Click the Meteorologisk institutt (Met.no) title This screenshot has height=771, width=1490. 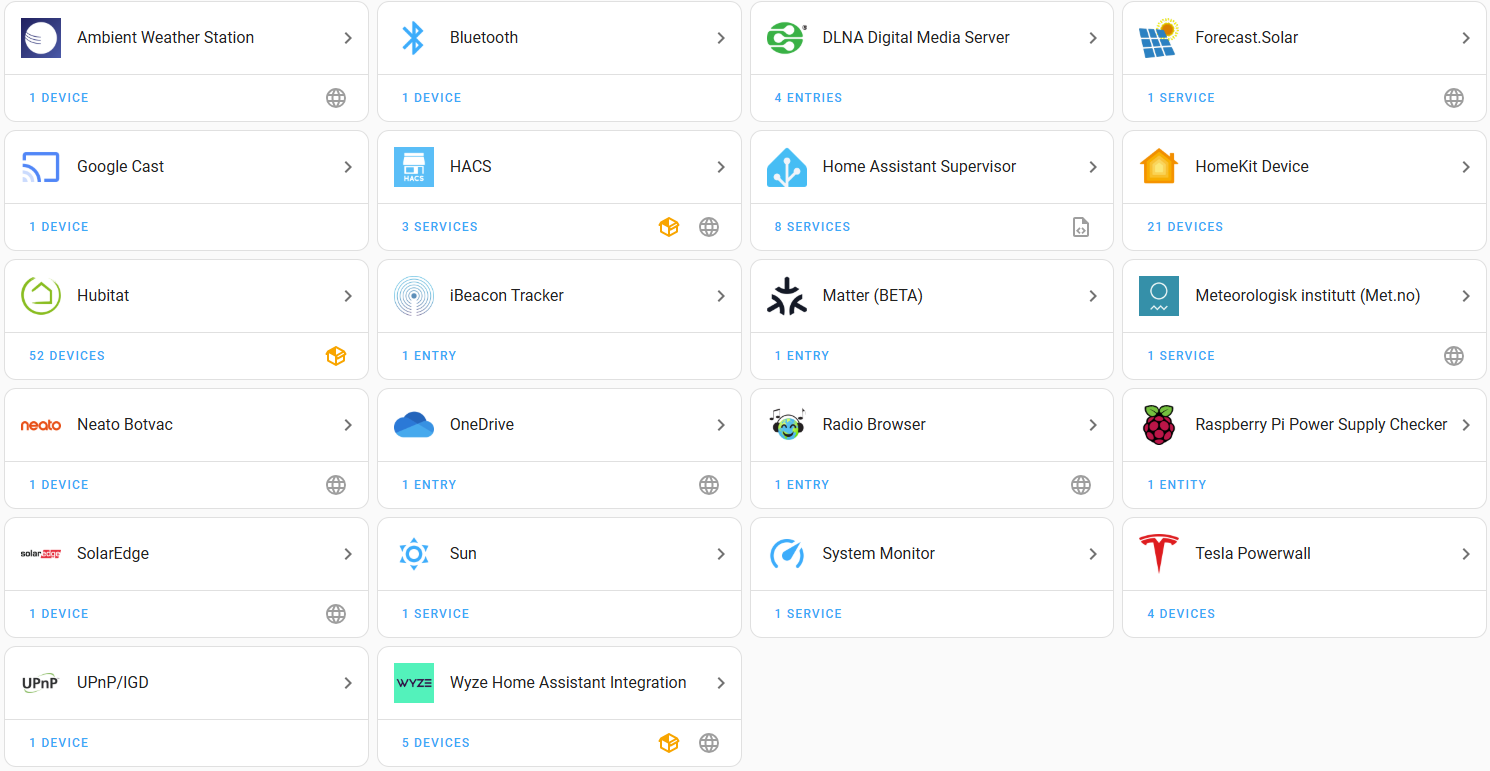pyautogui.click(x=1308, y=296)
